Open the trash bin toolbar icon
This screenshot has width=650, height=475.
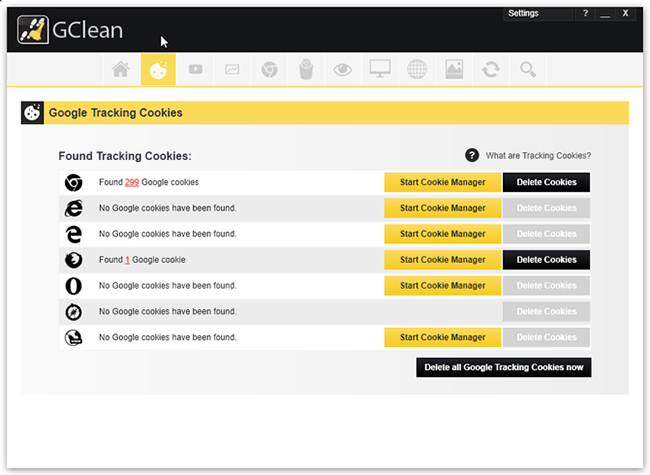click(x=306, y=69)
